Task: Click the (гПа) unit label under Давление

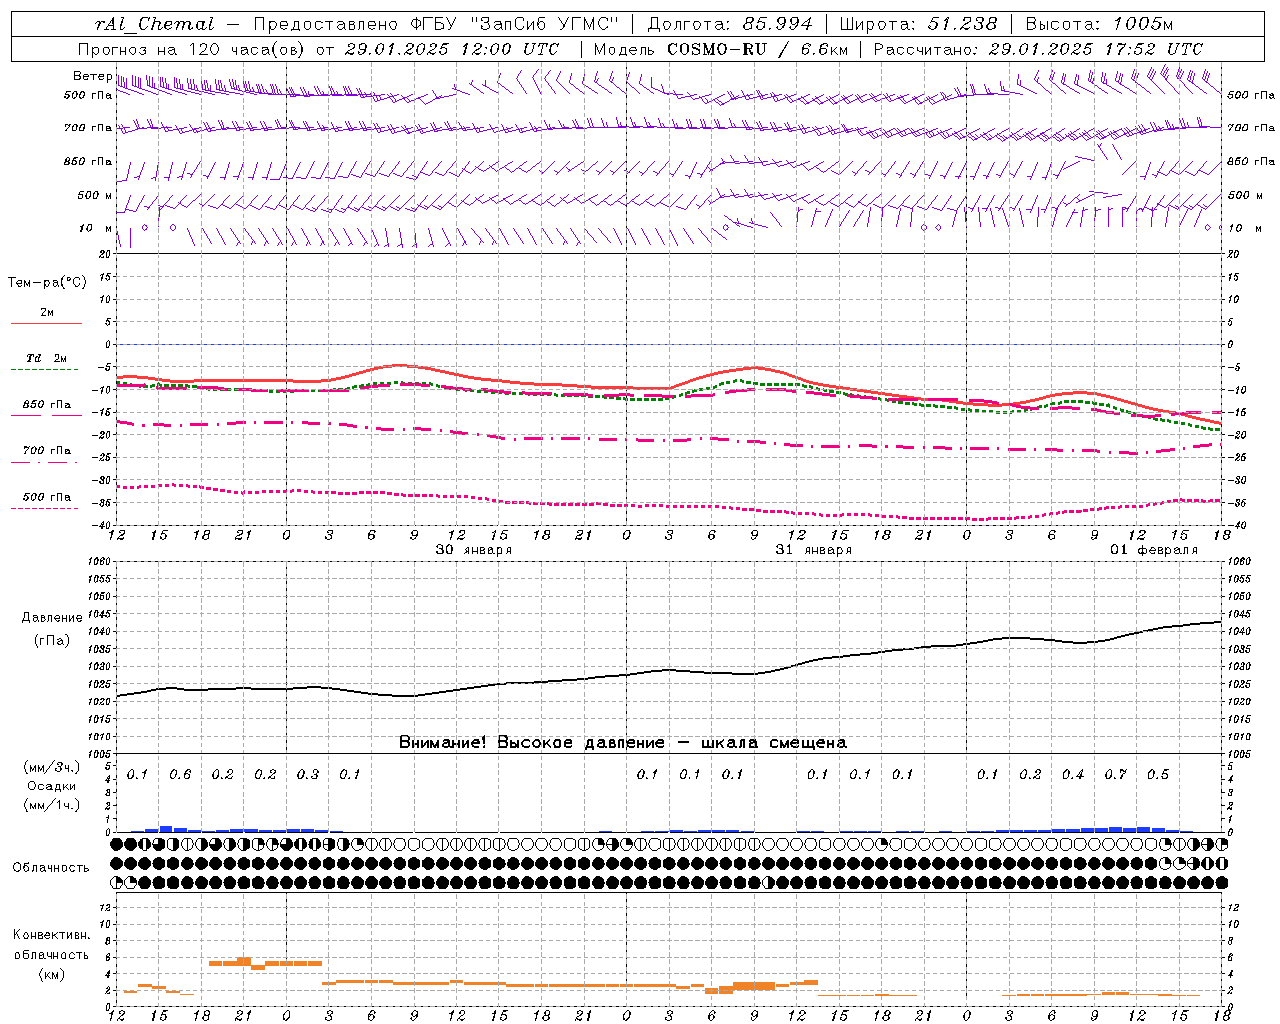Action: click(52, 641)
